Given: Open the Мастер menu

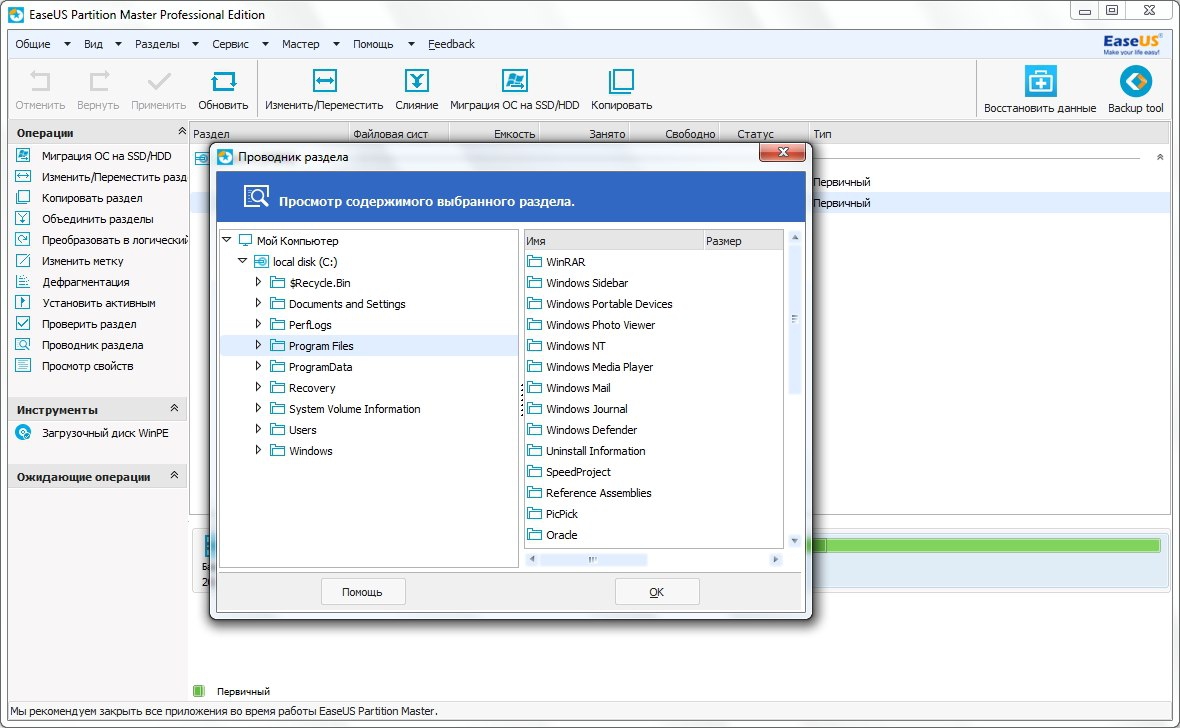Looking at the screenshot, I should 310,44.
